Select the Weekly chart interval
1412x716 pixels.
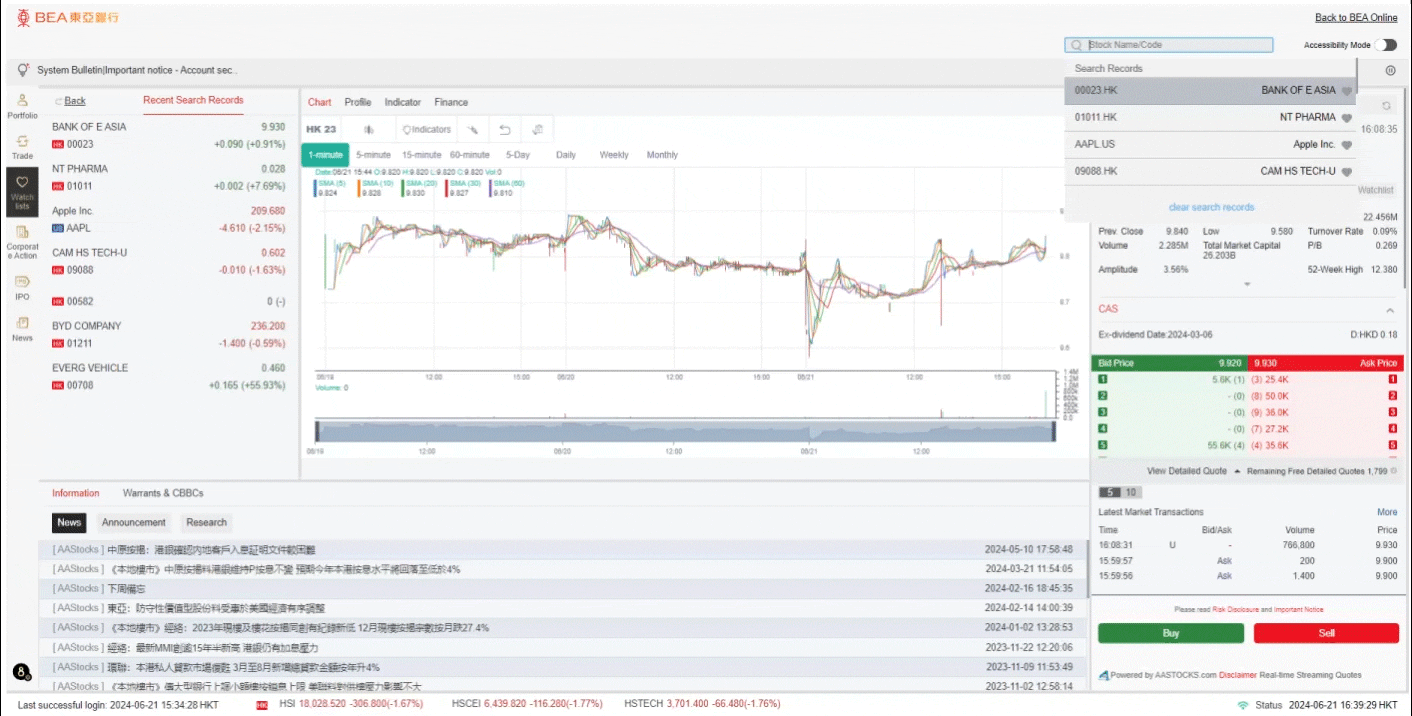coord(614,155)
